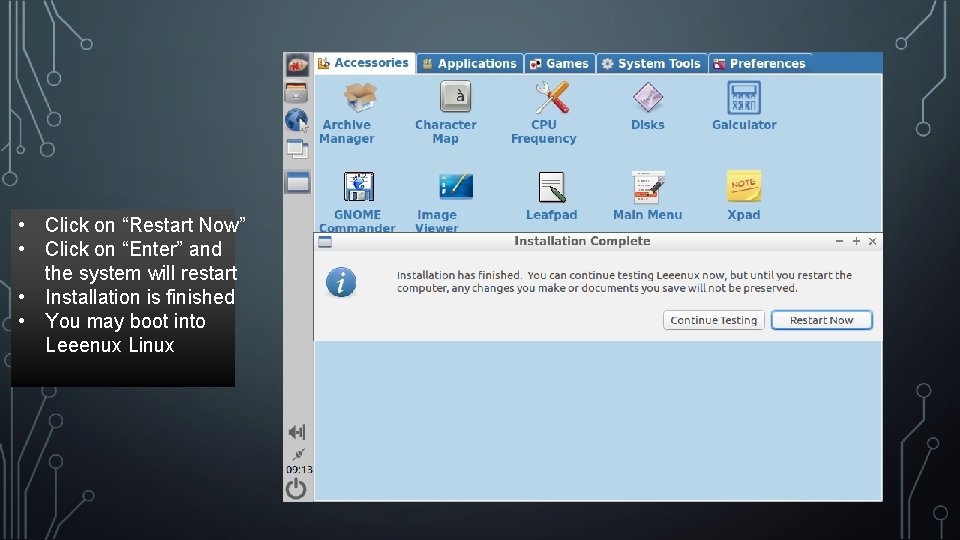Open Disks utility
Image resolution: width=960 pixels, height=540 pixels.
[x=648, y=107]
